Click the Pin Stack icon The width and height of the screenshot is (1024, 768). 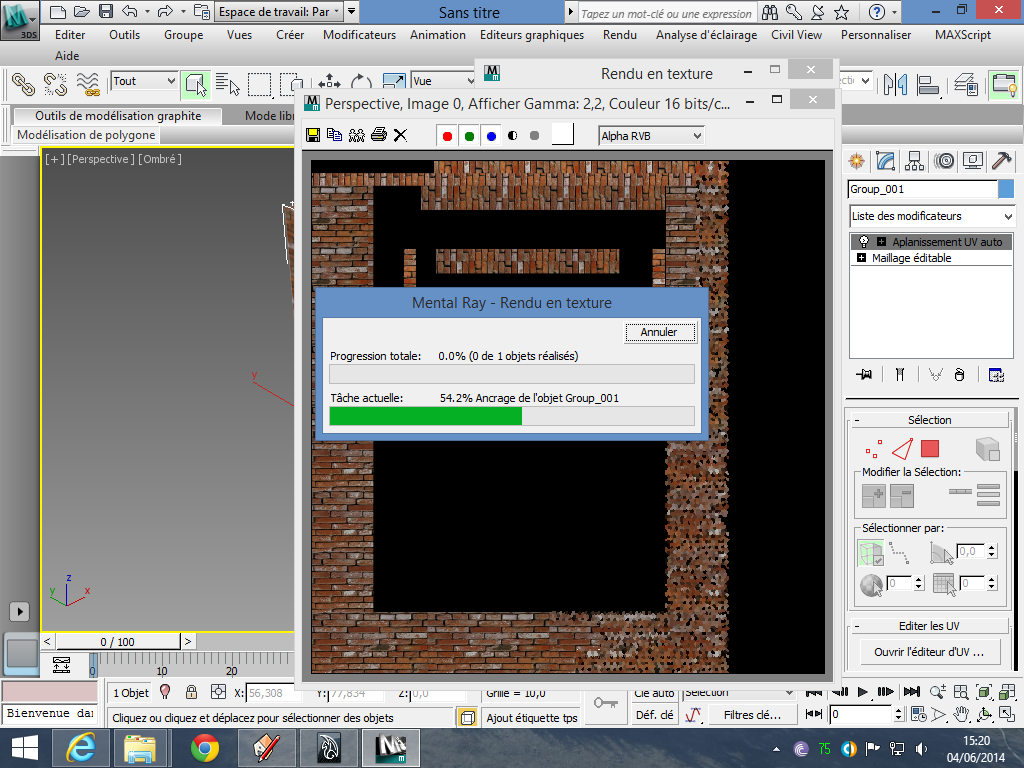click(864, 375)
